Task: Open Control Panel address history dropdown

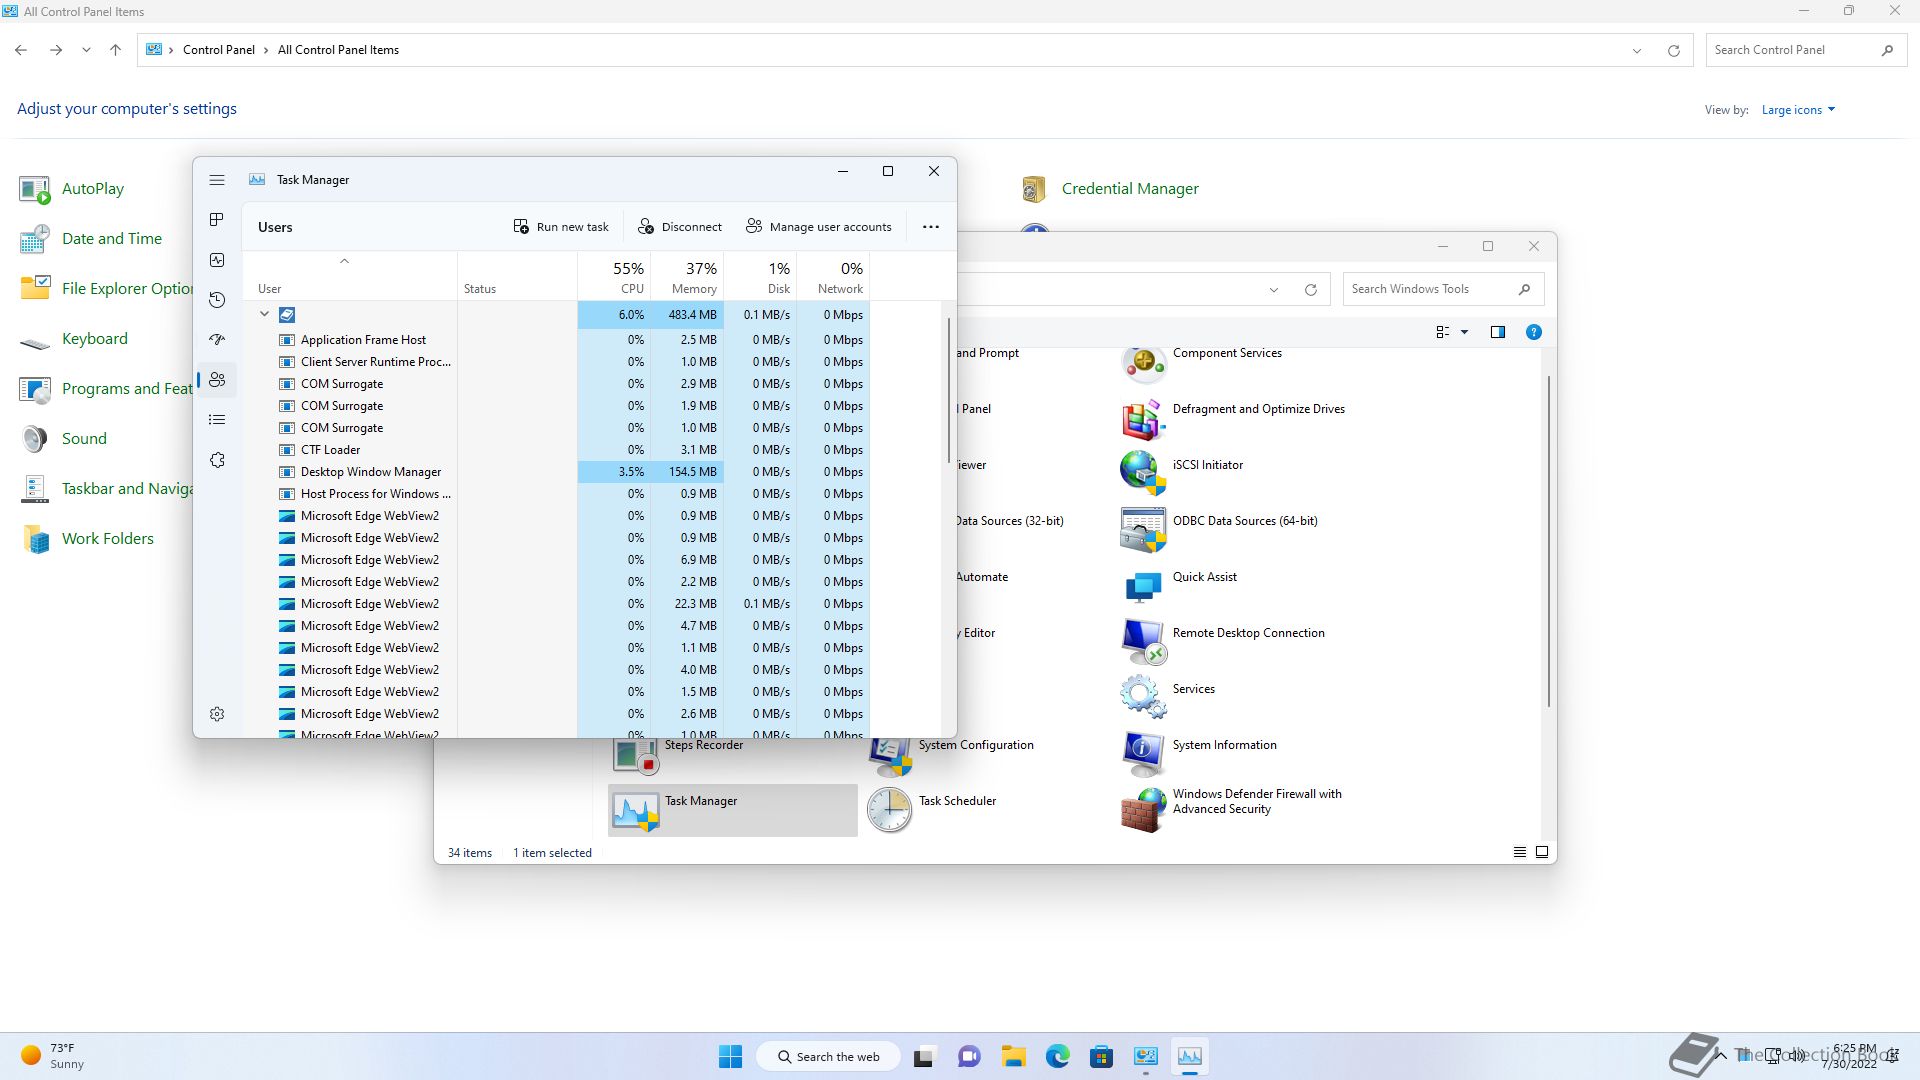Action: pyautogui.click(x=1637, y=50)
